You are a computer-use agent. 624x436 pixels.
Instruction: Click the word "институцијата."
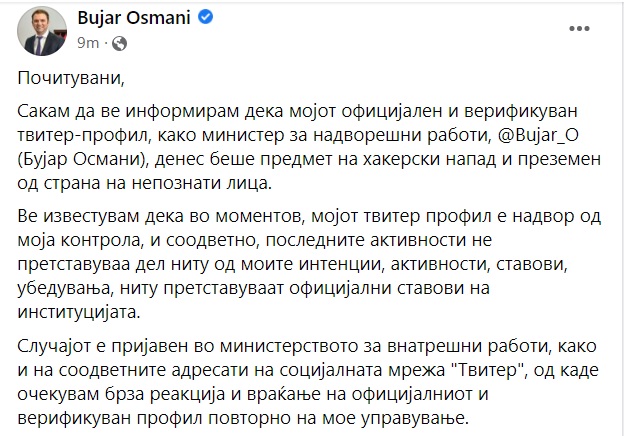[79, 311]
